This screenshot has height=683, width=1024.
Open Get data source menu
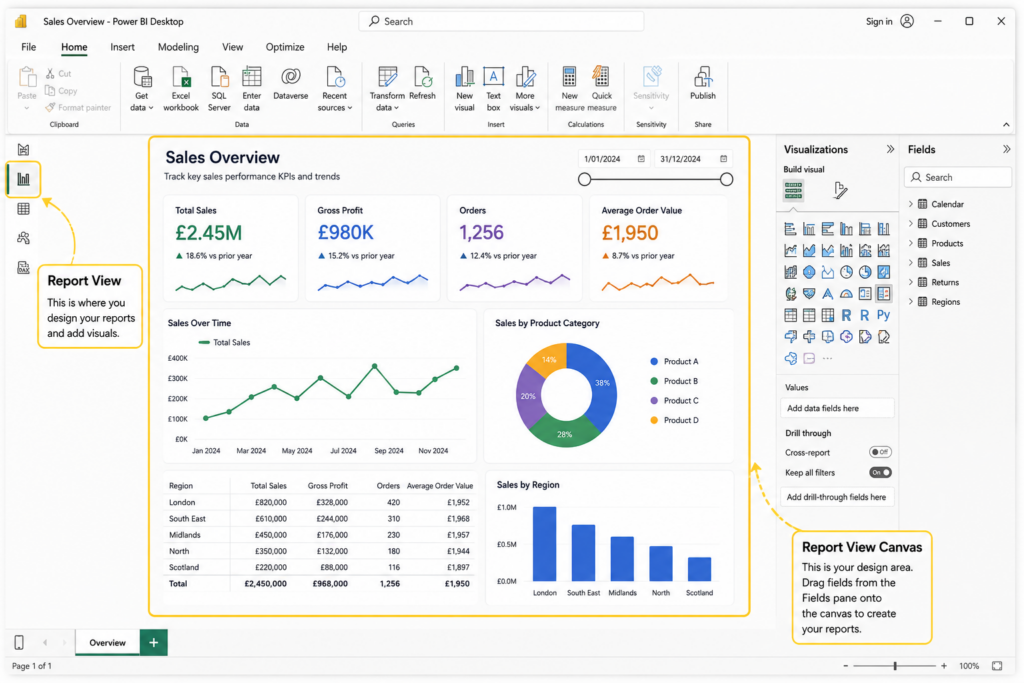click(x=142, y=89)
